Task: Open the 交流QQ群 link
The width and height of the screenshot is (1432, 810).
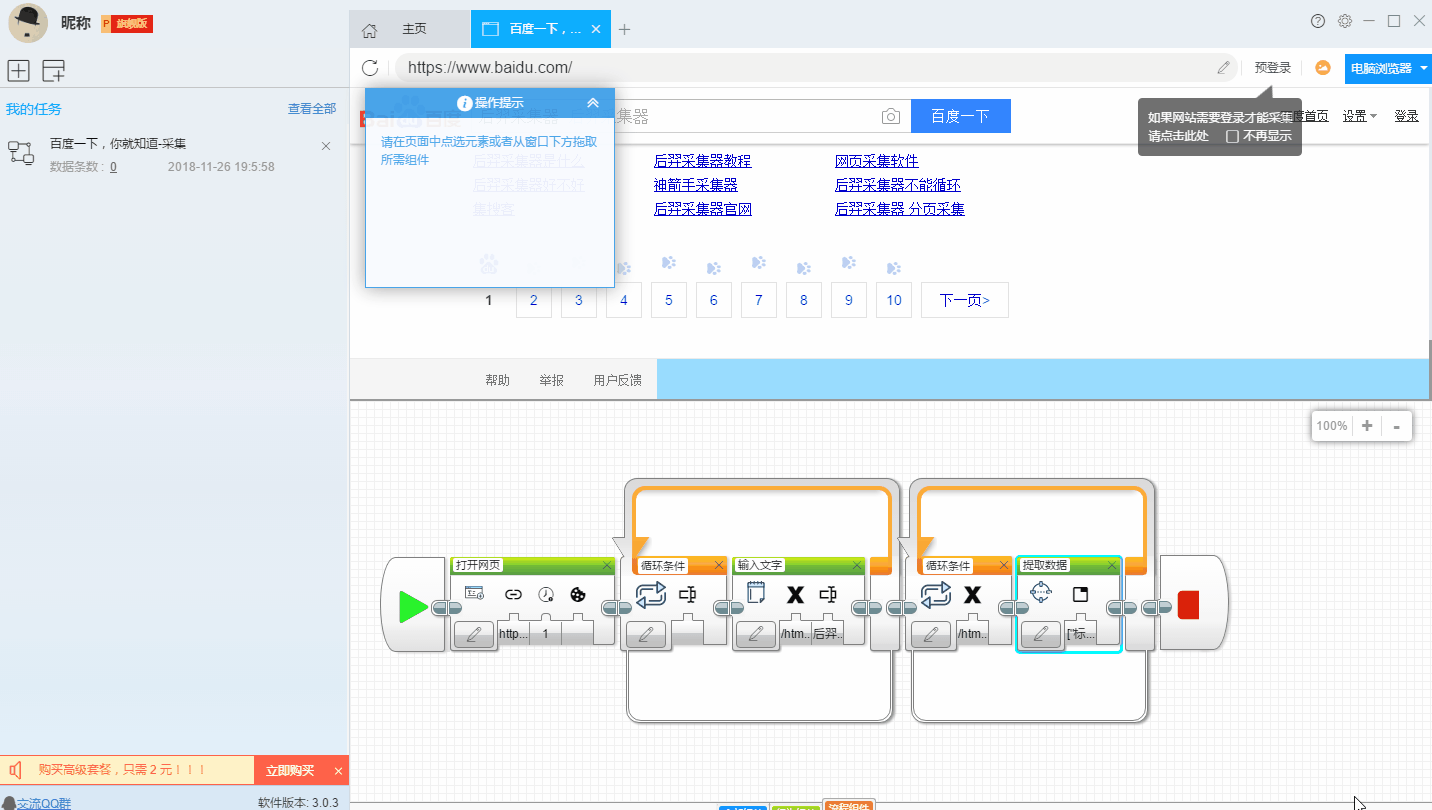Action: point(43,803)
